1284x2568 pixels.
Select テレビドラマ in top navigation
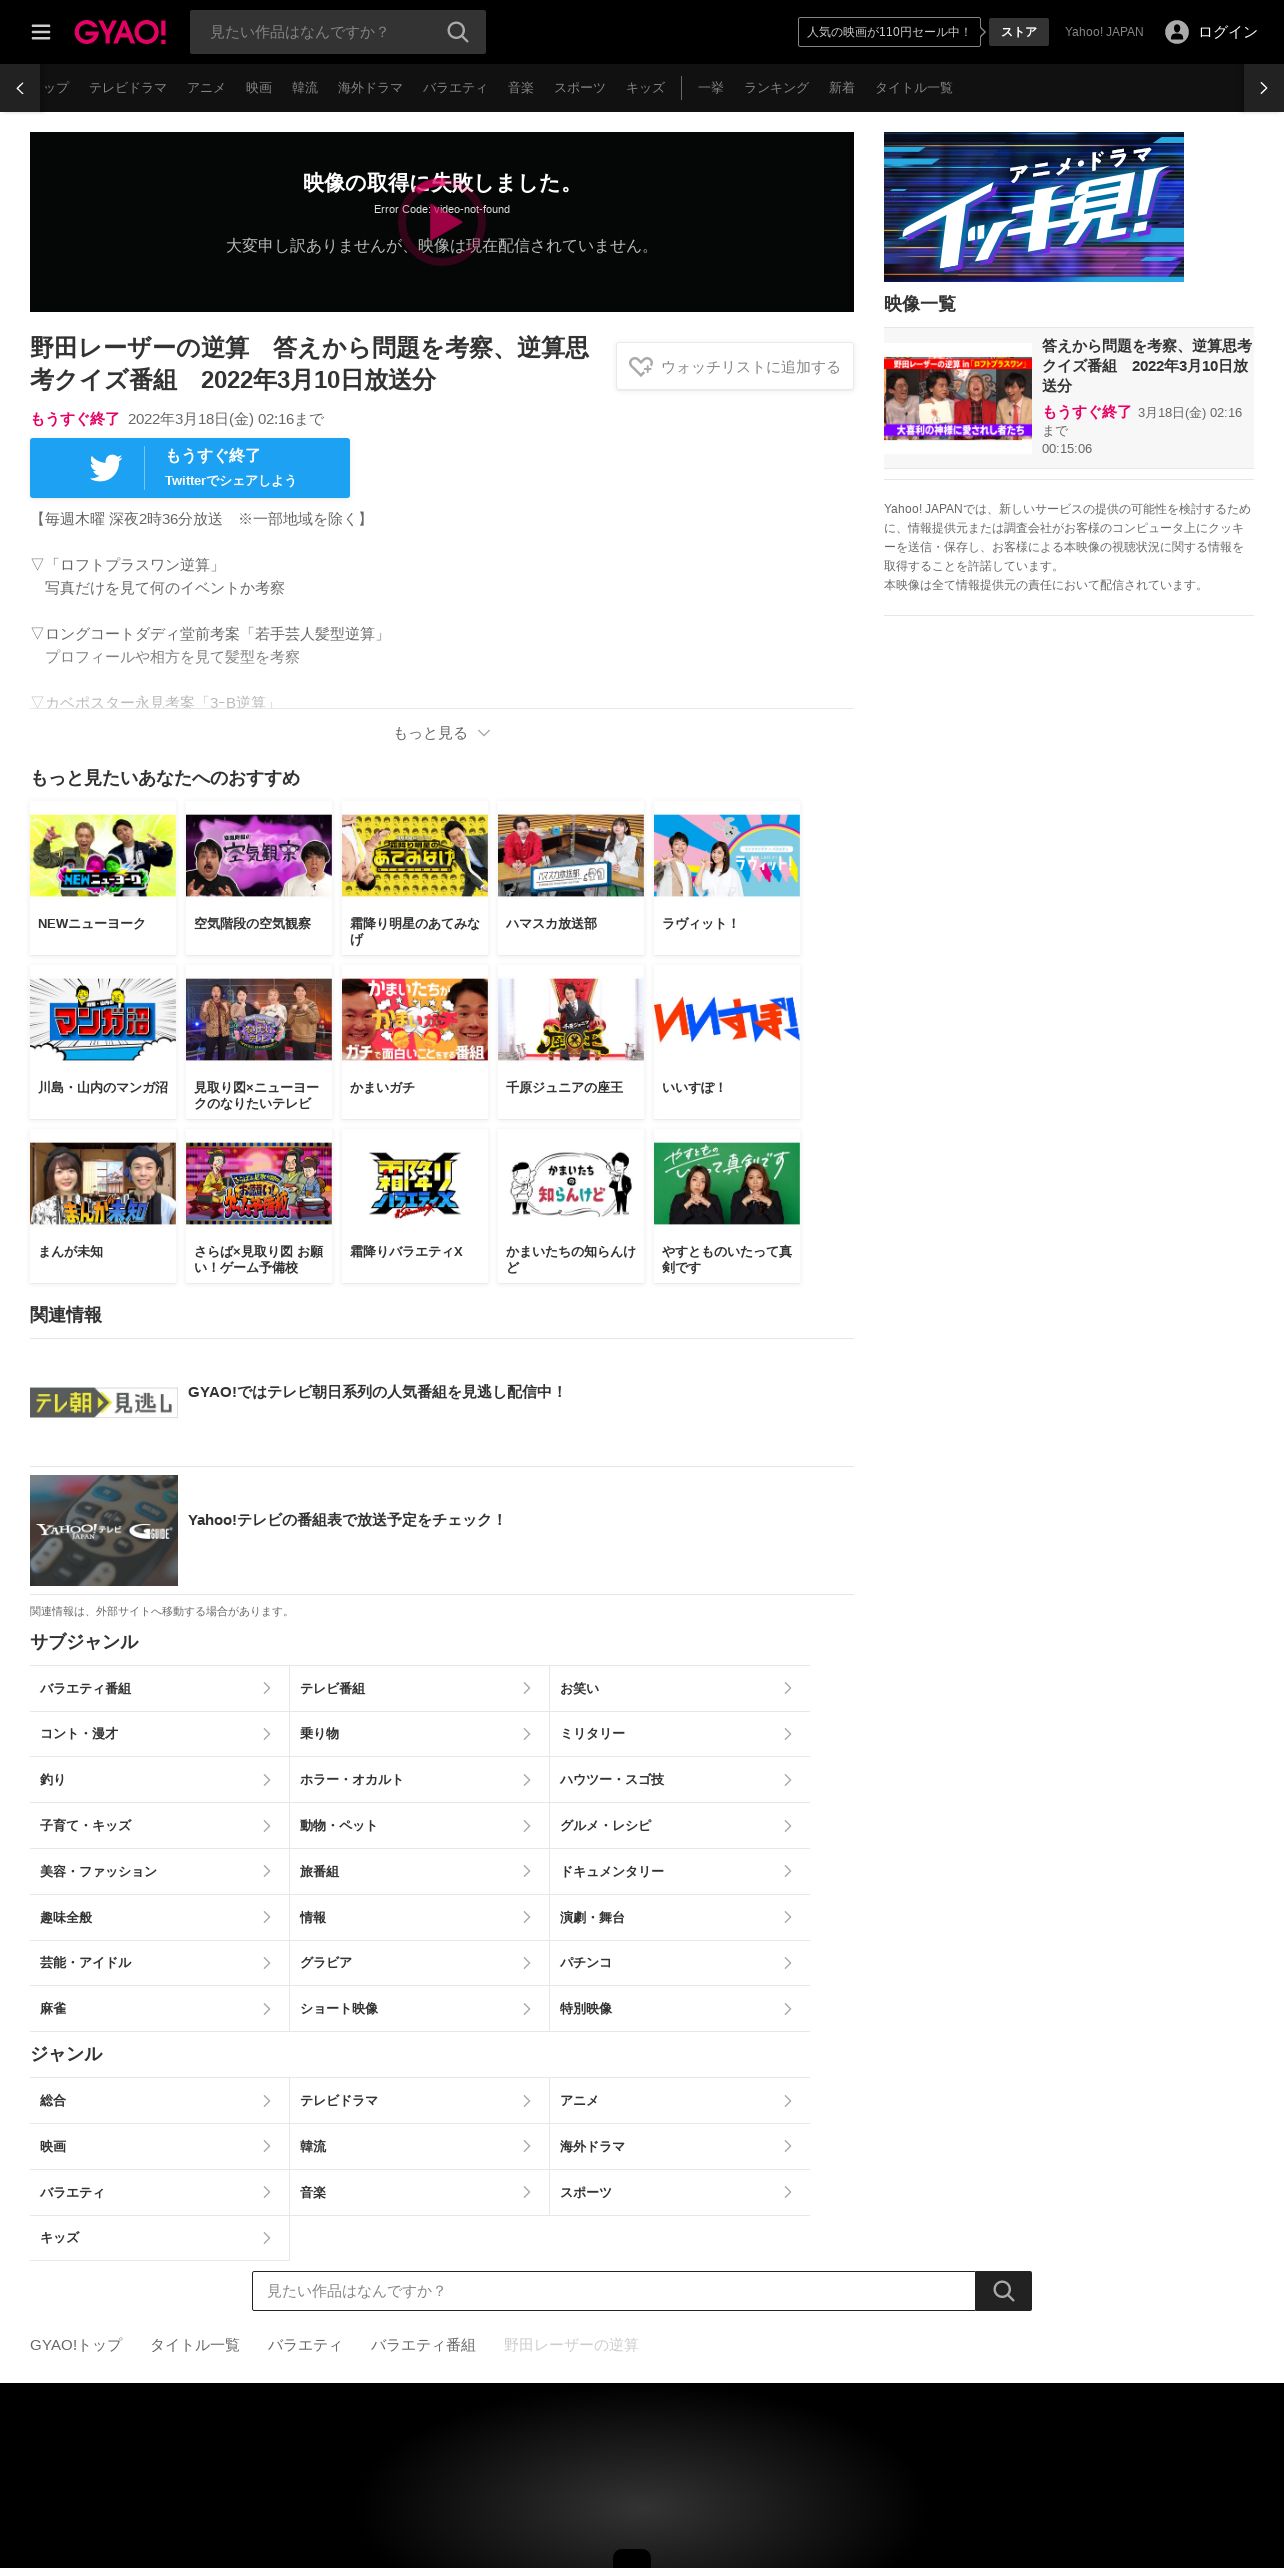coord(128,88)
